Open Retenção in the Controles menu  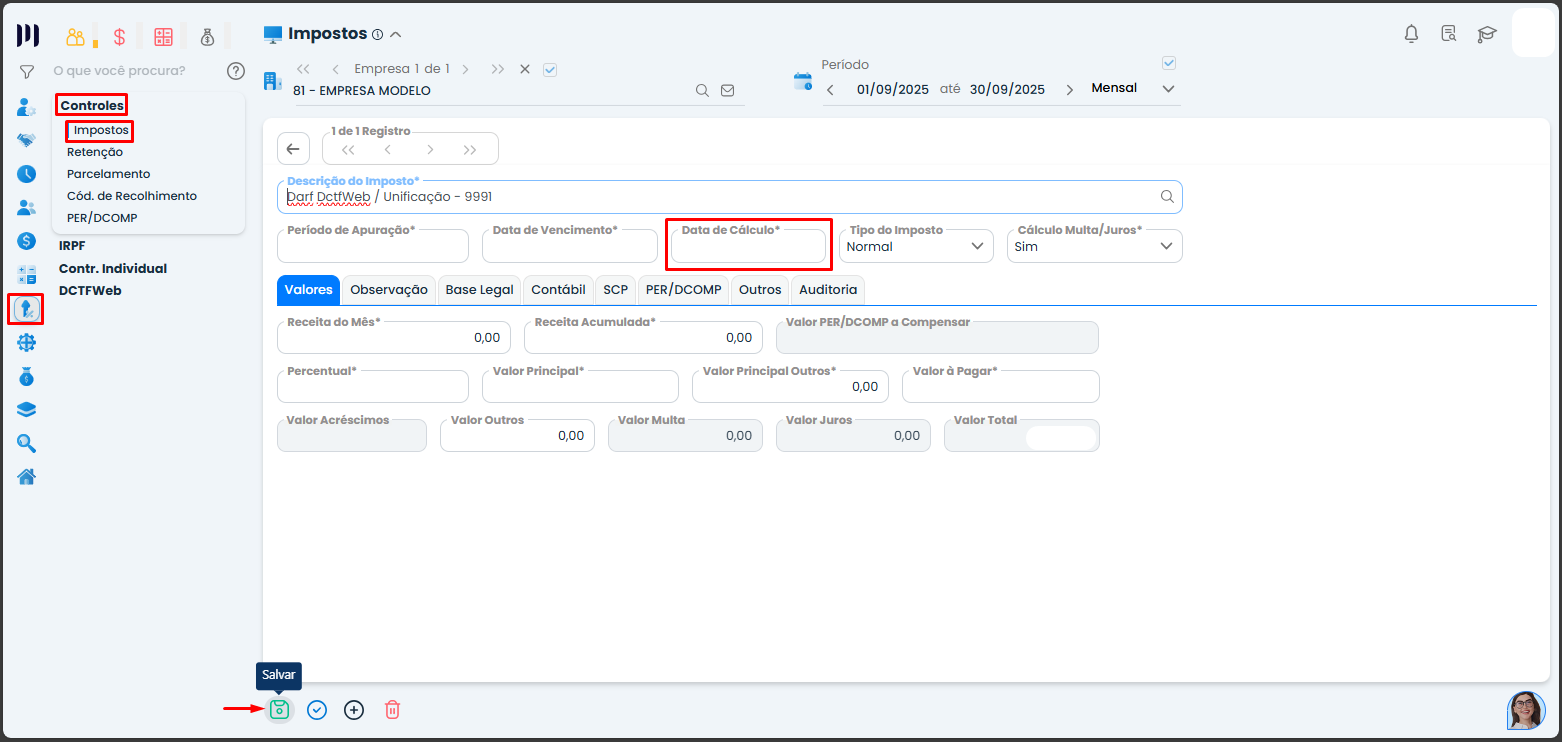pyautogui.click(x=95, y=152)
